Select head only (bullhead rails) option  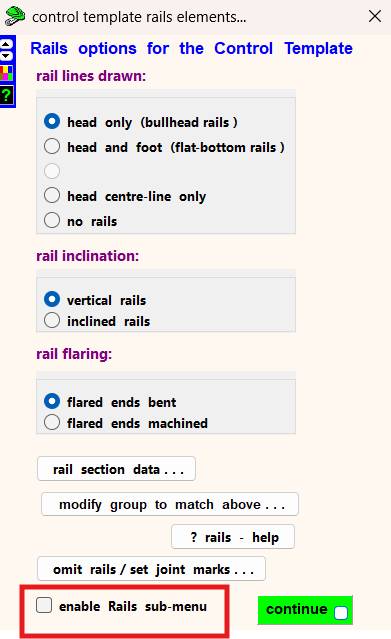[141, 122]
